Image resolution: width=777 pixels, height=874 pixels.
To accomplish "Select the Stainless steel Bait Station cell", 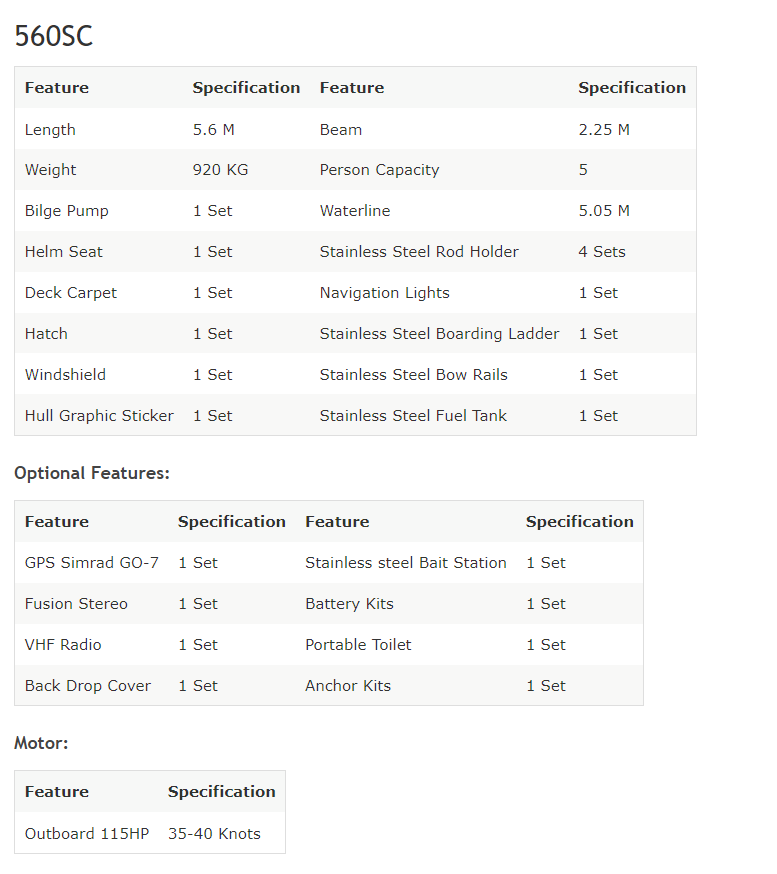I will (405, 563).
